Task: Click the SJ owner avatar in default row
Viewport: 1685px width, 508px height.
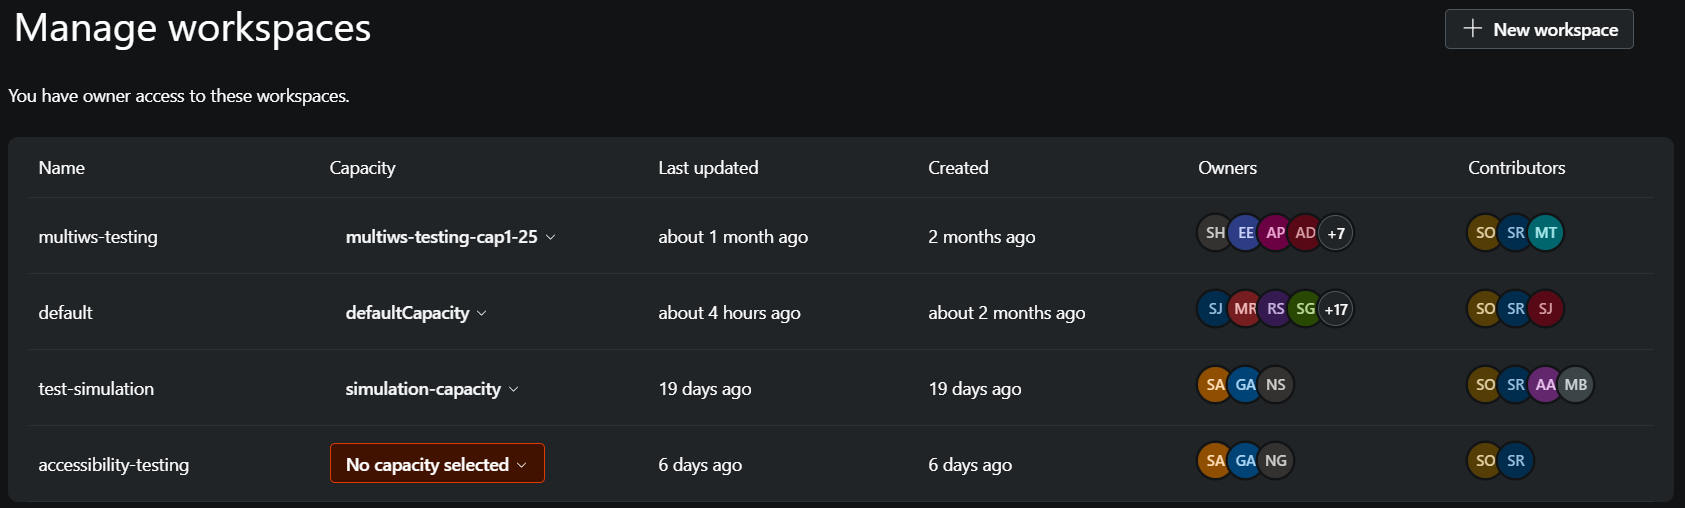Action: pos(1215,309)
